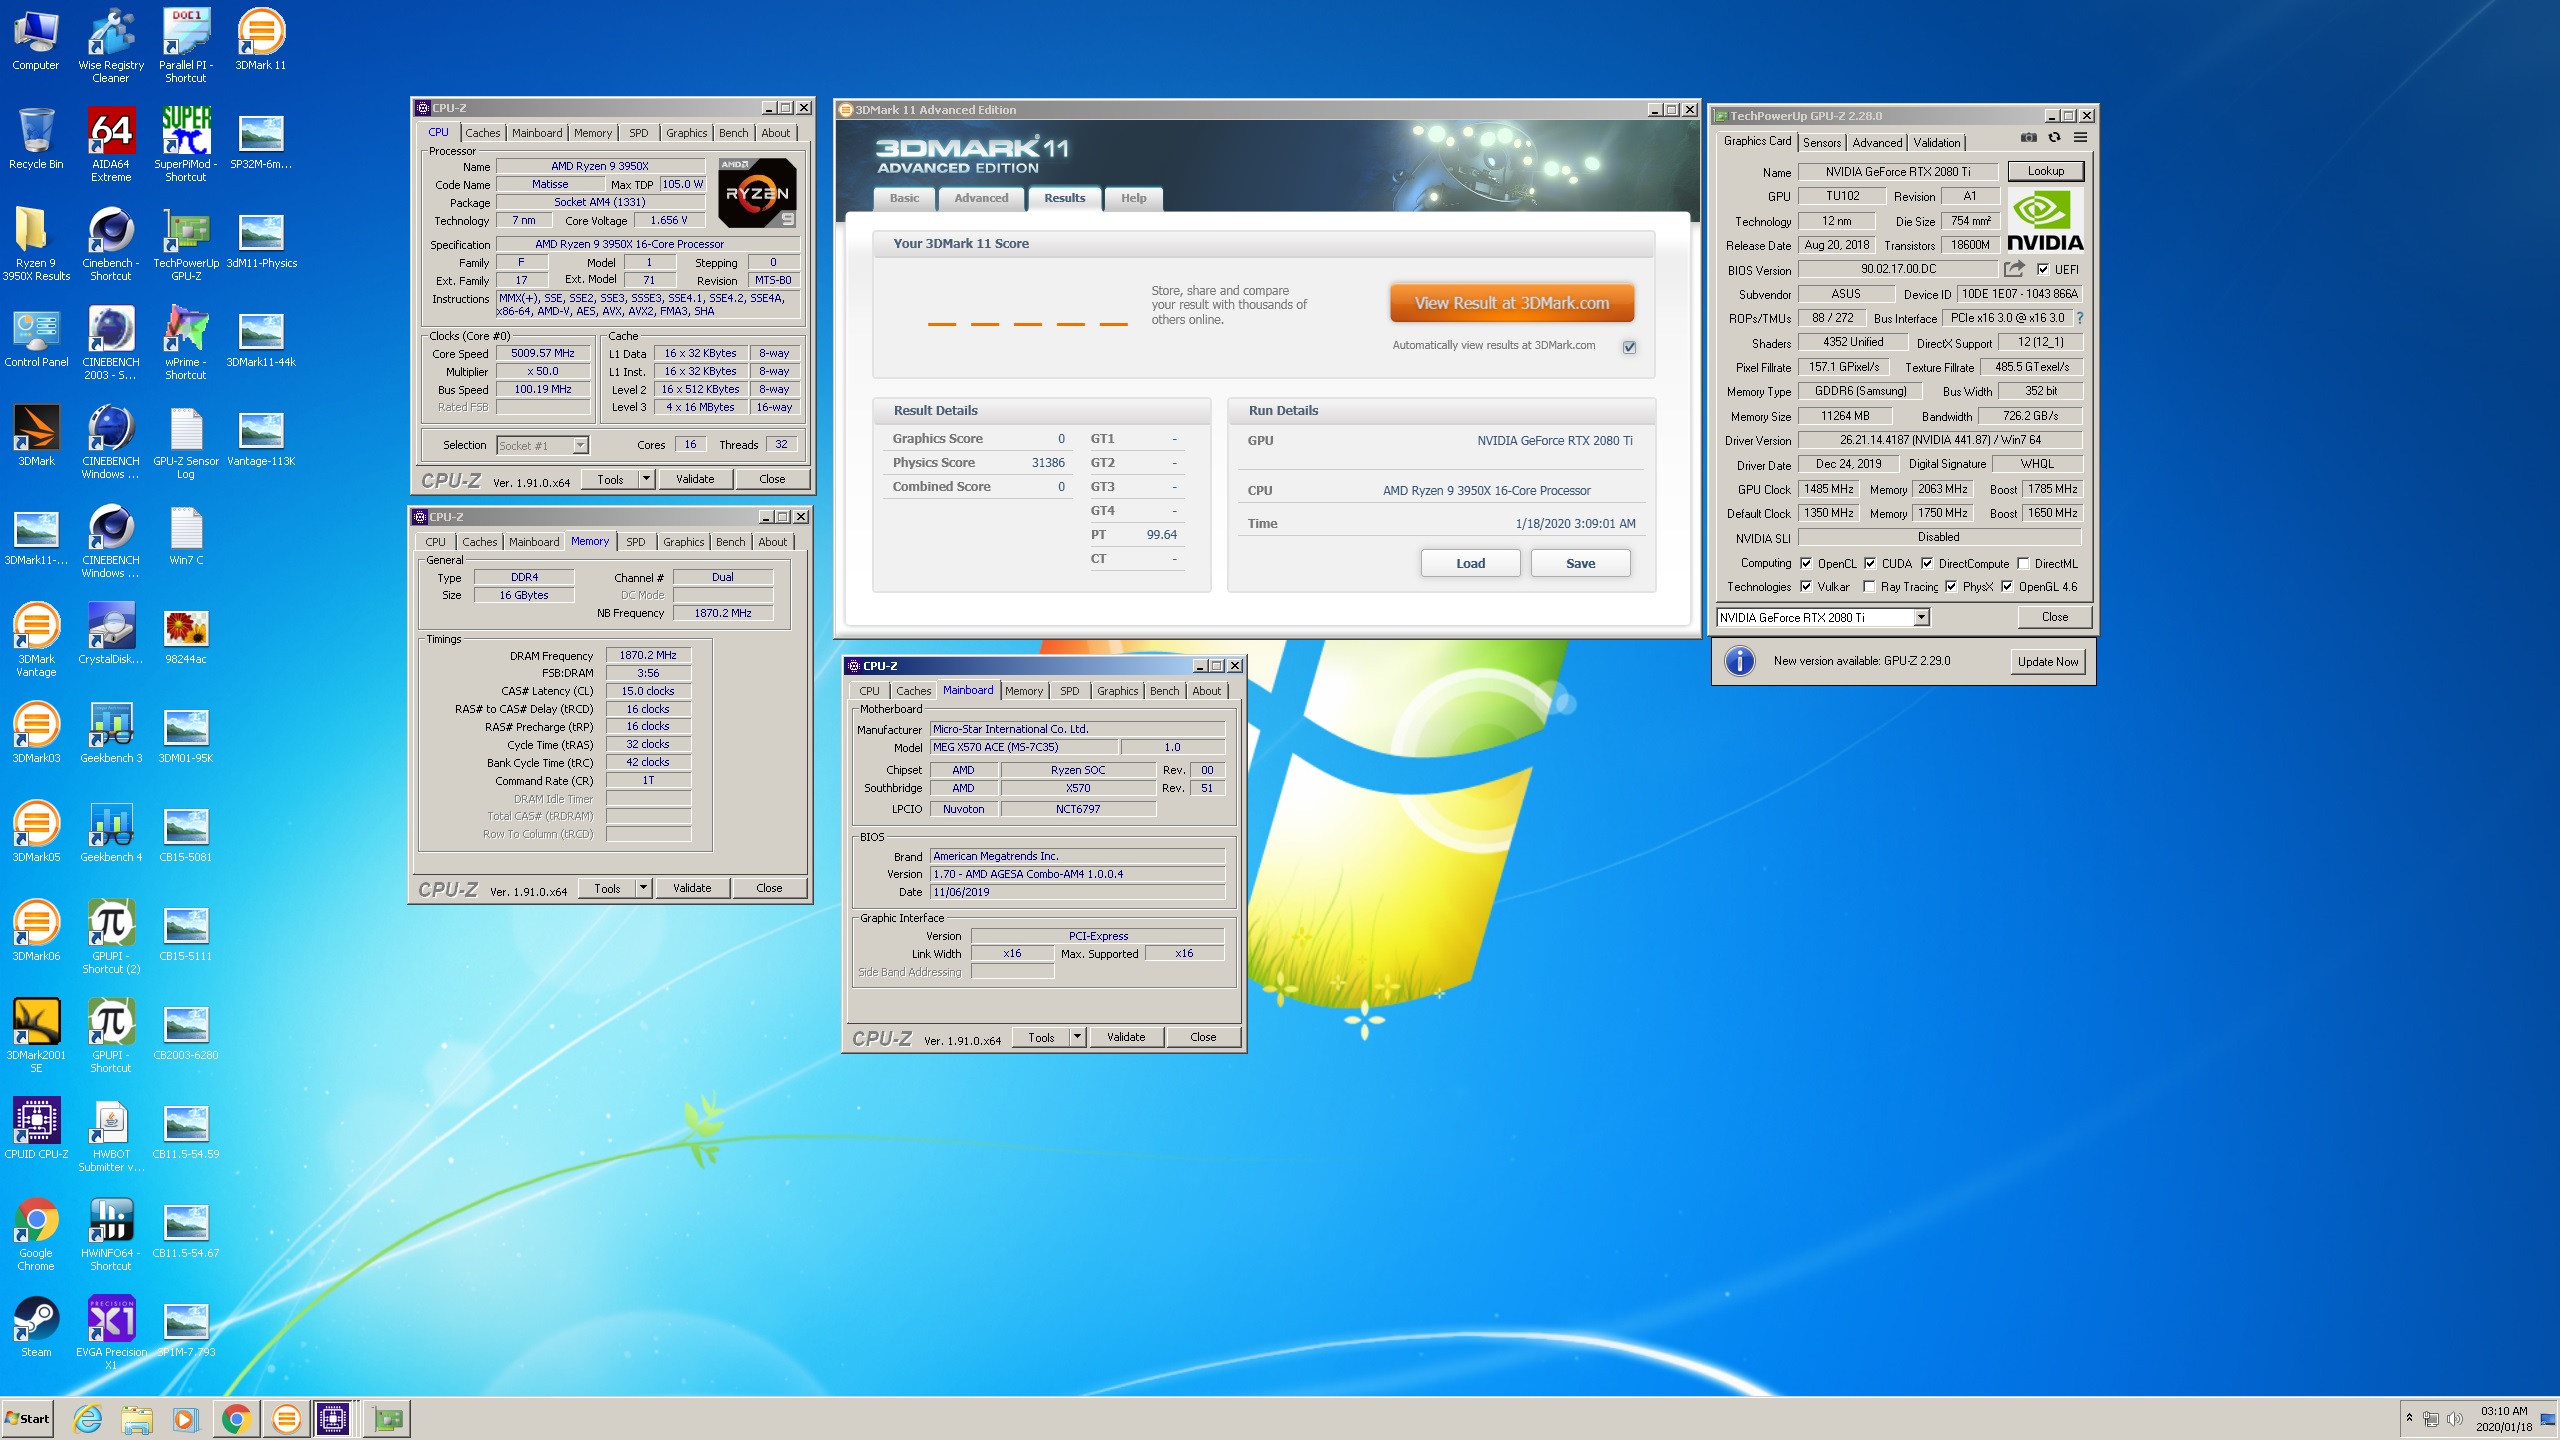Switch to Caches tab in top CPU-Z
The height and width of the screenshot is (1440, 2560).
click(482, 133)
